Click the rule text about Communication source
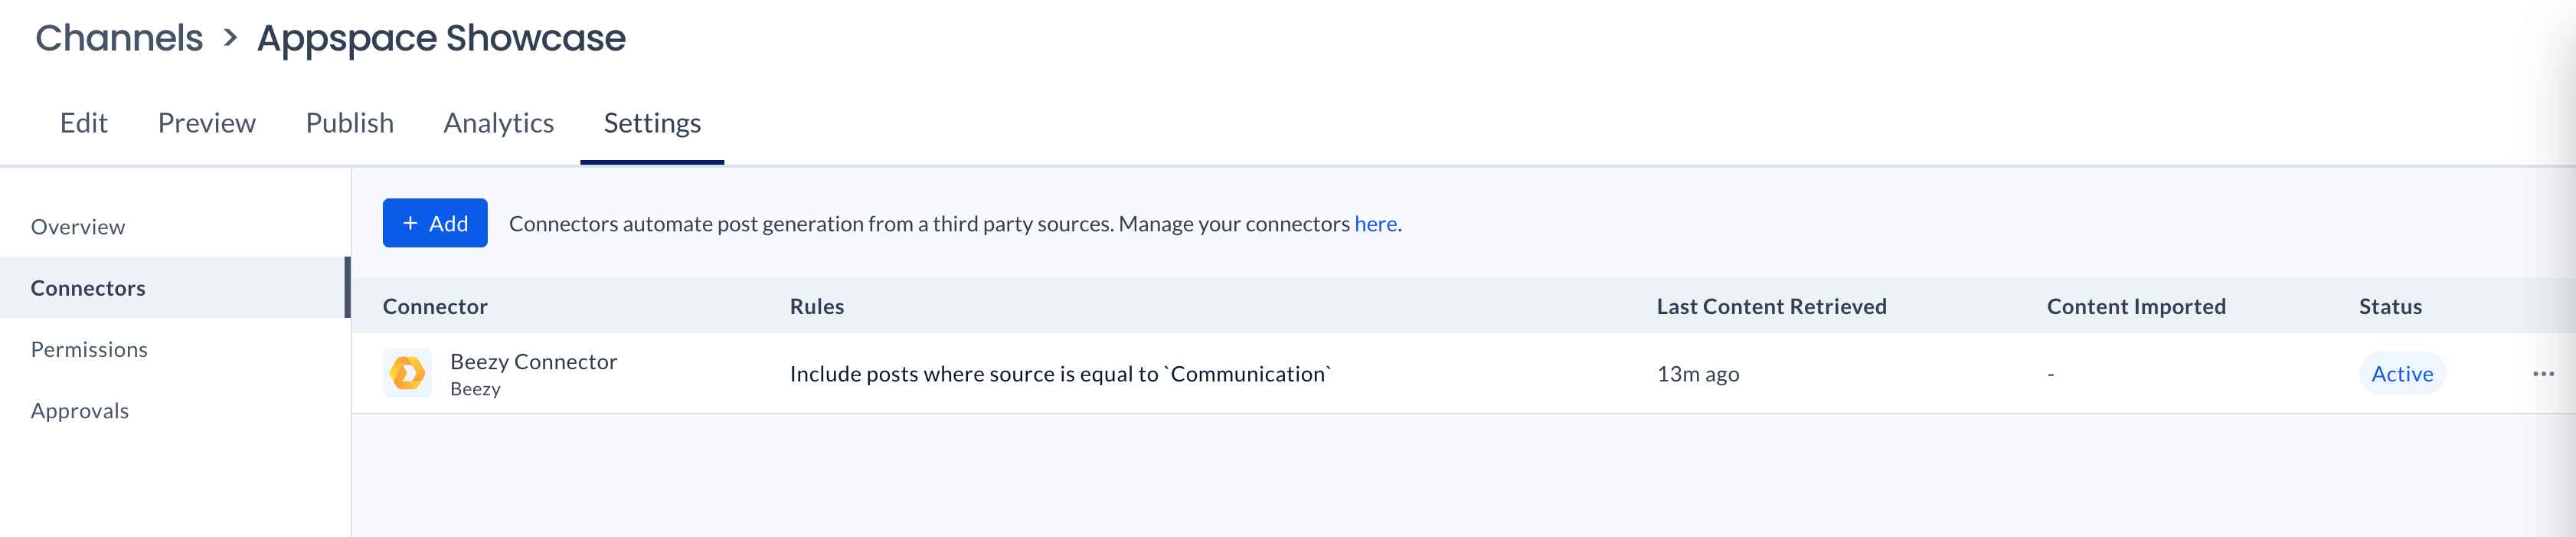Viewport: 2576px width, 537px height. pos(1060,374)
